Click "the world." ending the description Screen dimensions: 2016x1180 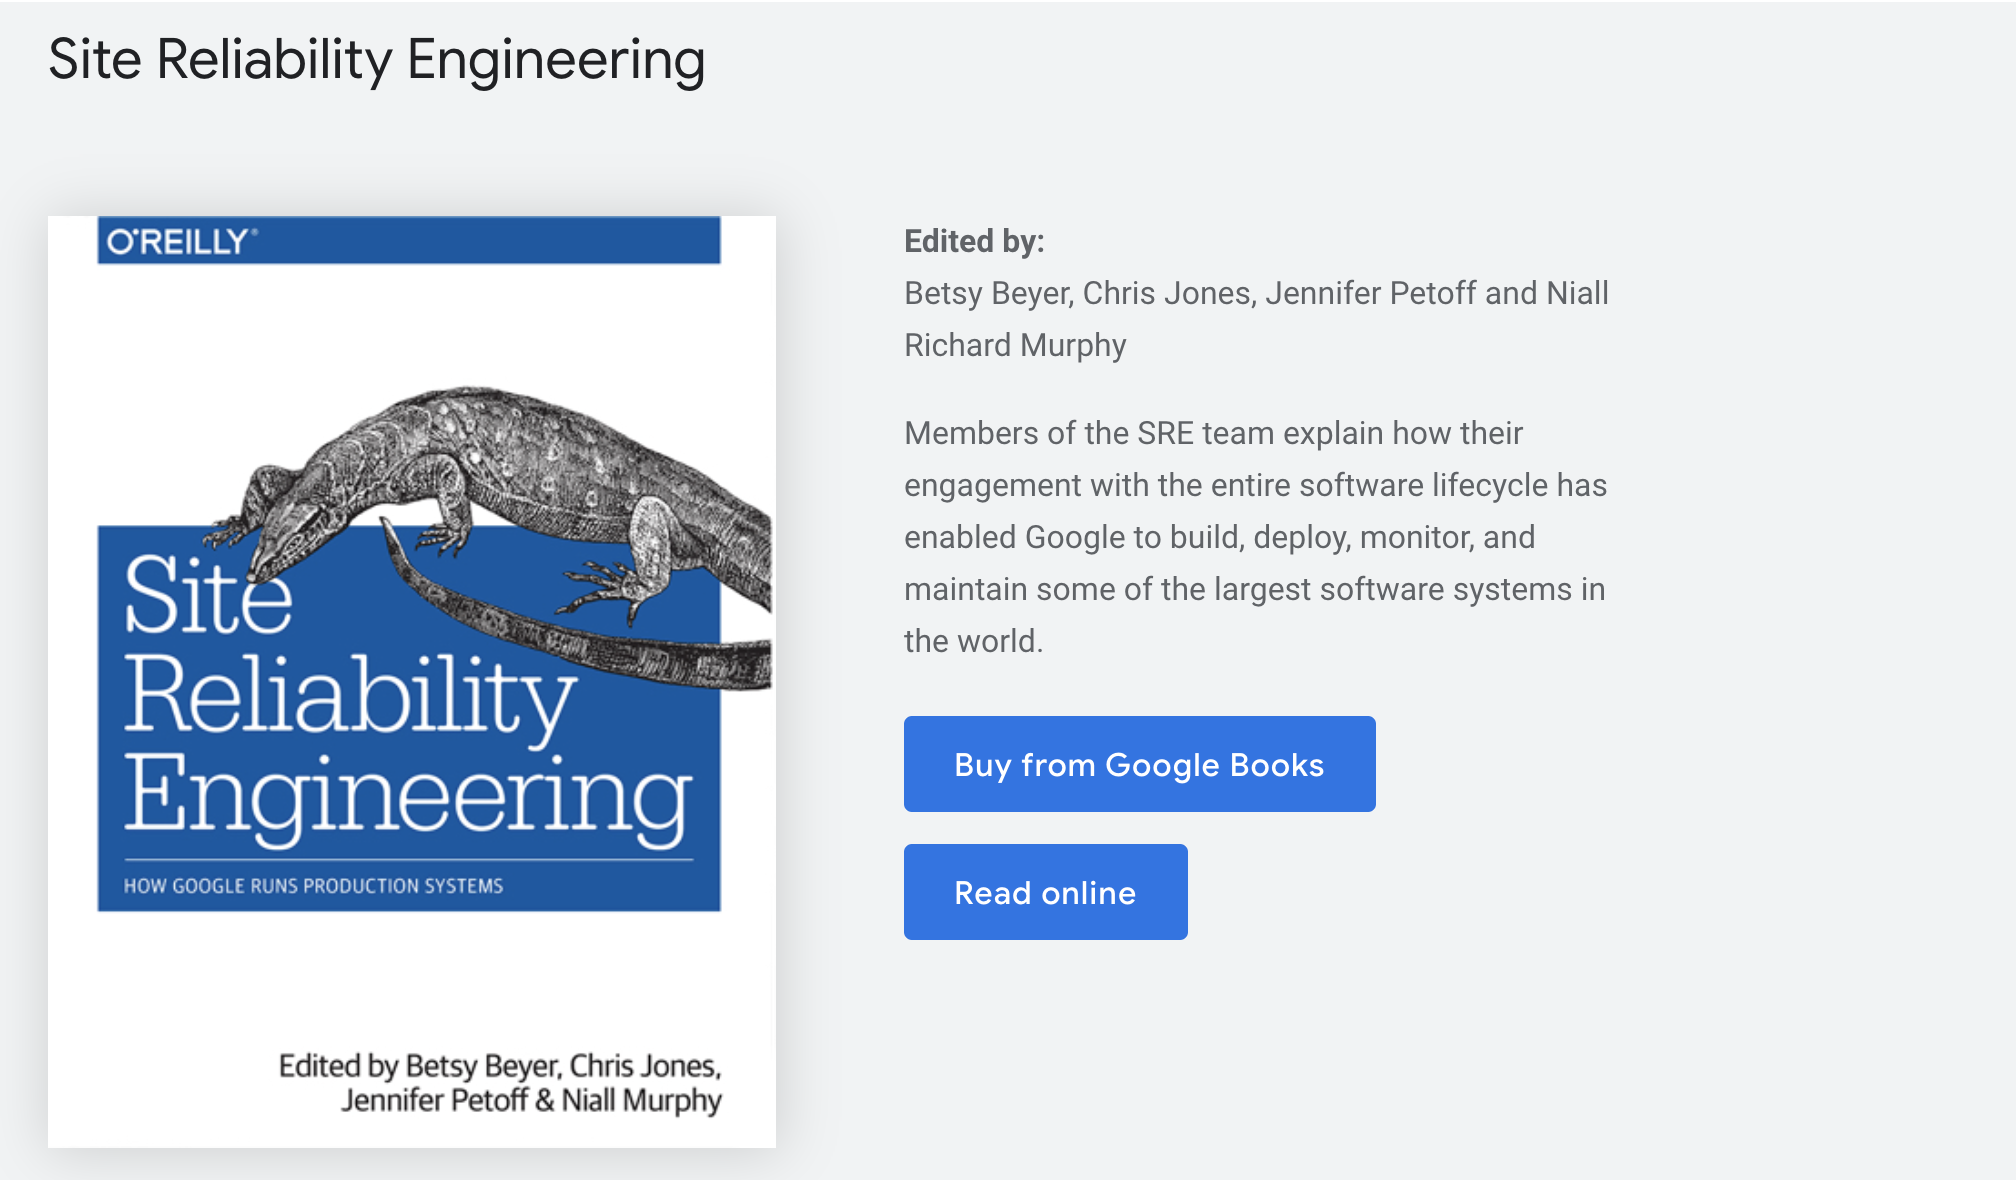[973, 641]
